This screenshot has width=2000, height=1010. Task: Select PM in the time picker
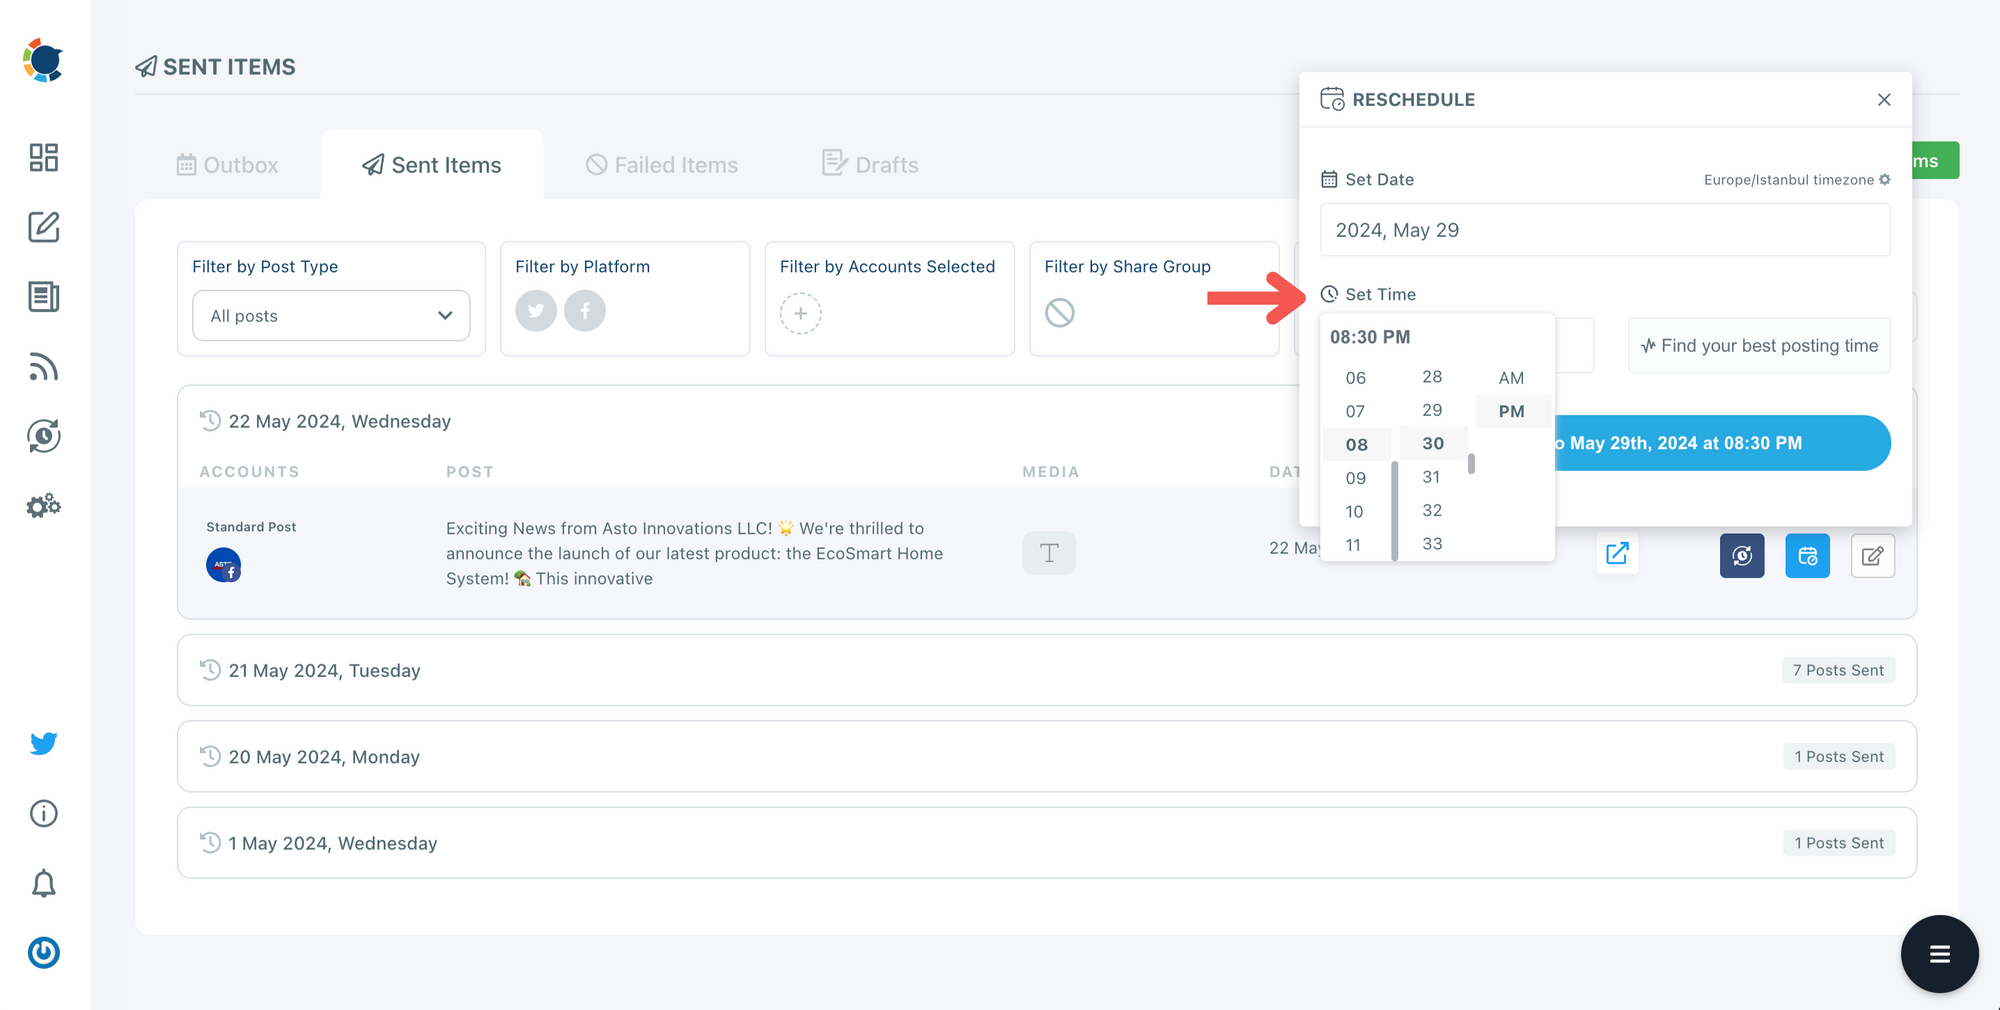1512,411
